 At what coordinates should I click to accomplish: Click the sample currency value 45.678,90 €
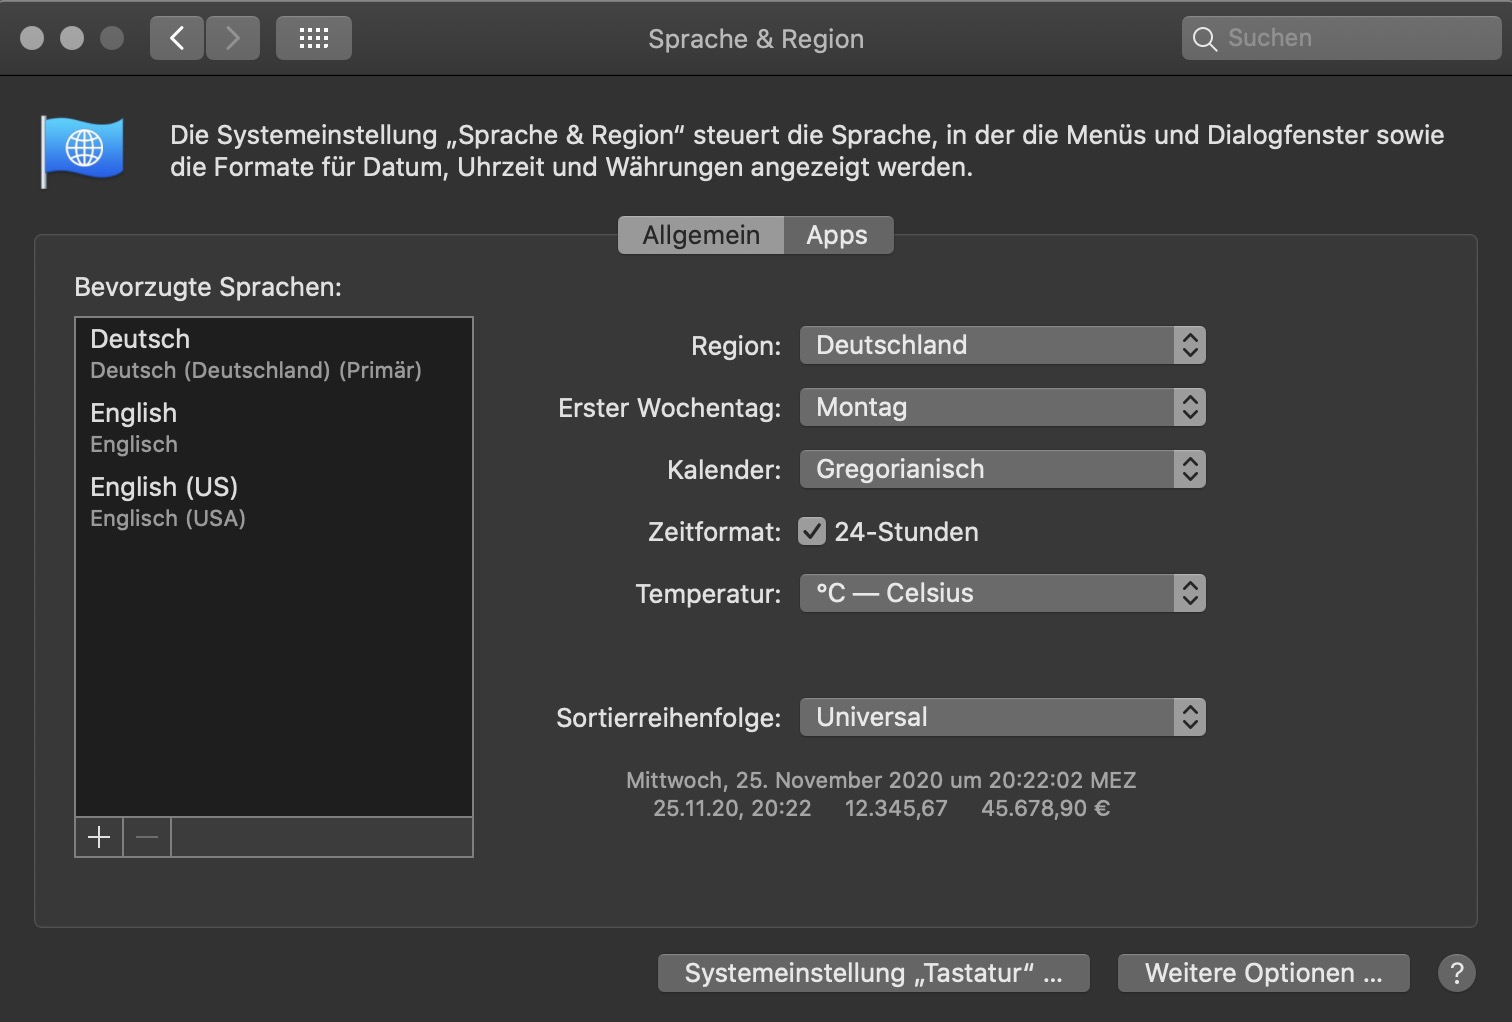[x=1046, y=808]
